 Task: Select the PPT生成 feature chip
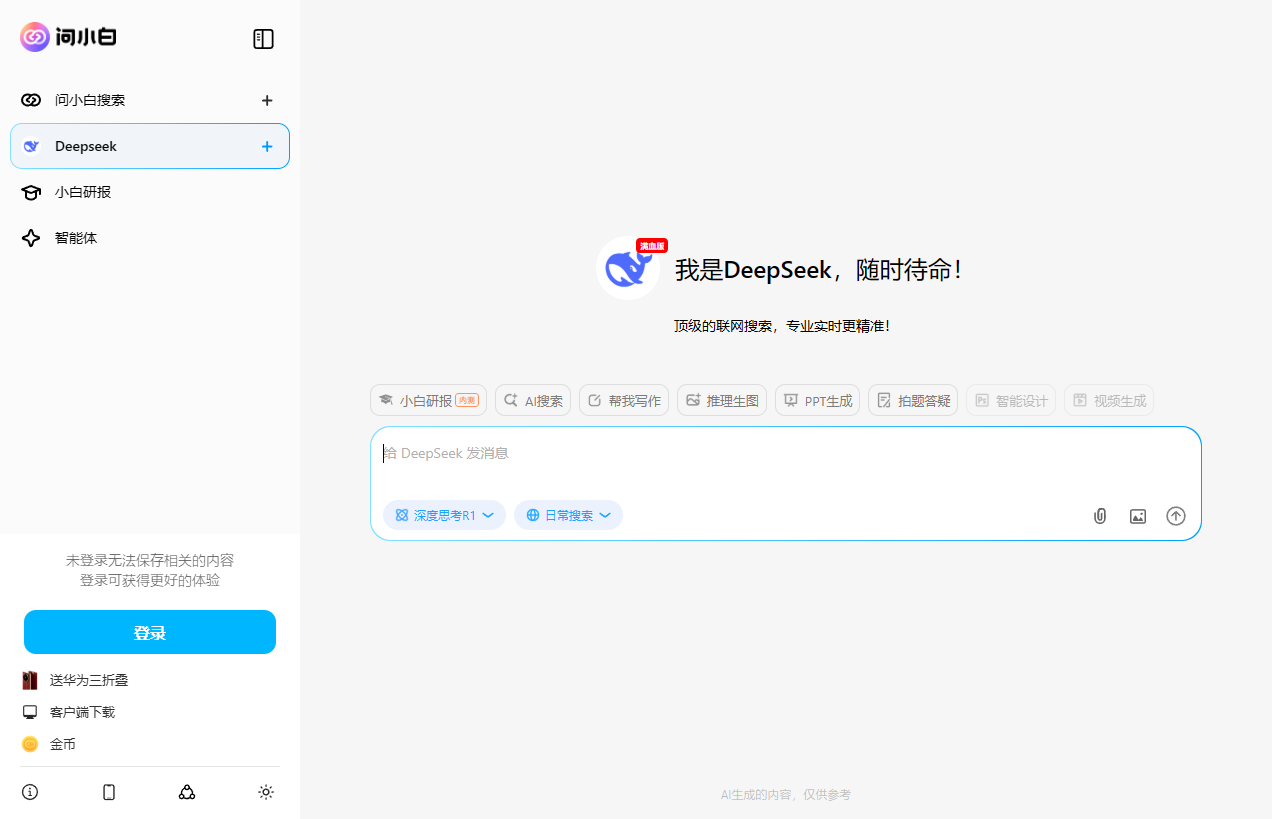[x=817, y=400]
